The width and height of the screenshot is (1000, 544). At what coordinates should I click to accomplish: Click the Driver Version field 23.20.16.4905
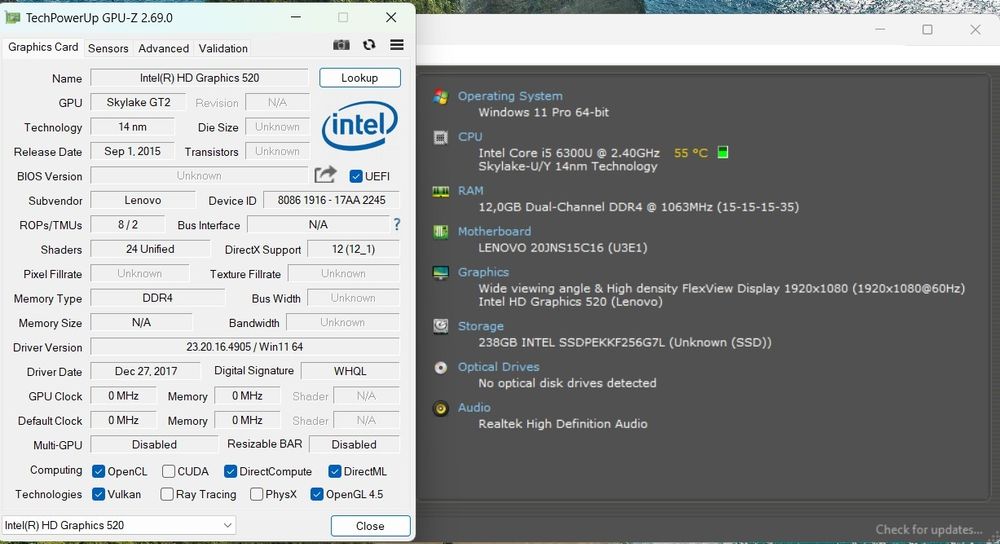[x=245, y=347]
